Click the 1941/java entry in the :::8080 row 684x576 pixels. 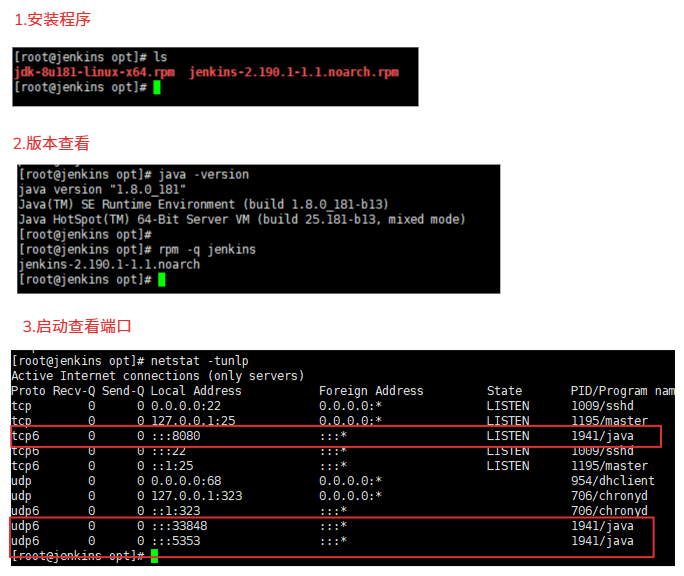[602, 436]
